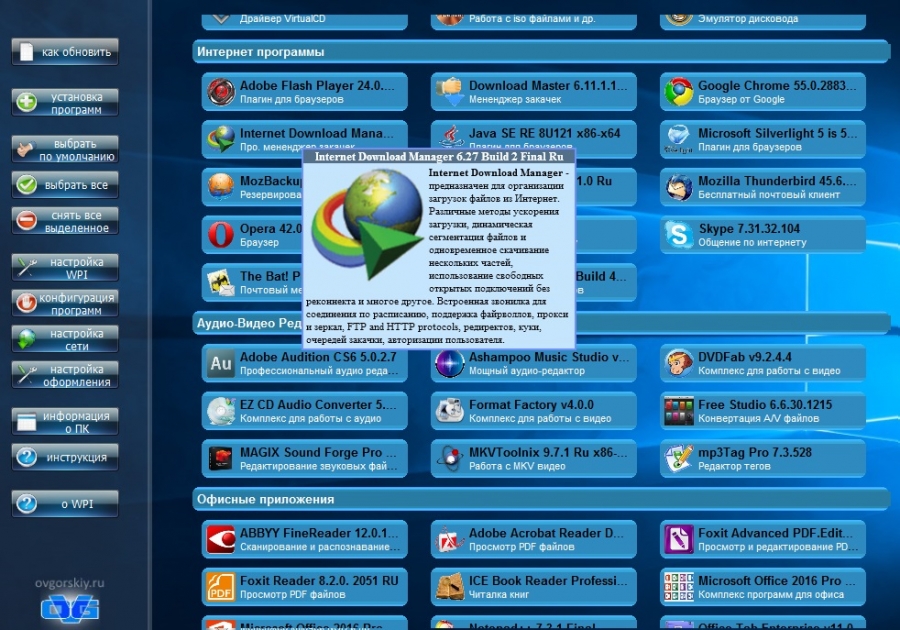Select 'mp3Tag Pro 7.3.528' entry text
Screen dimensions: 900x630
click(755, 452)
